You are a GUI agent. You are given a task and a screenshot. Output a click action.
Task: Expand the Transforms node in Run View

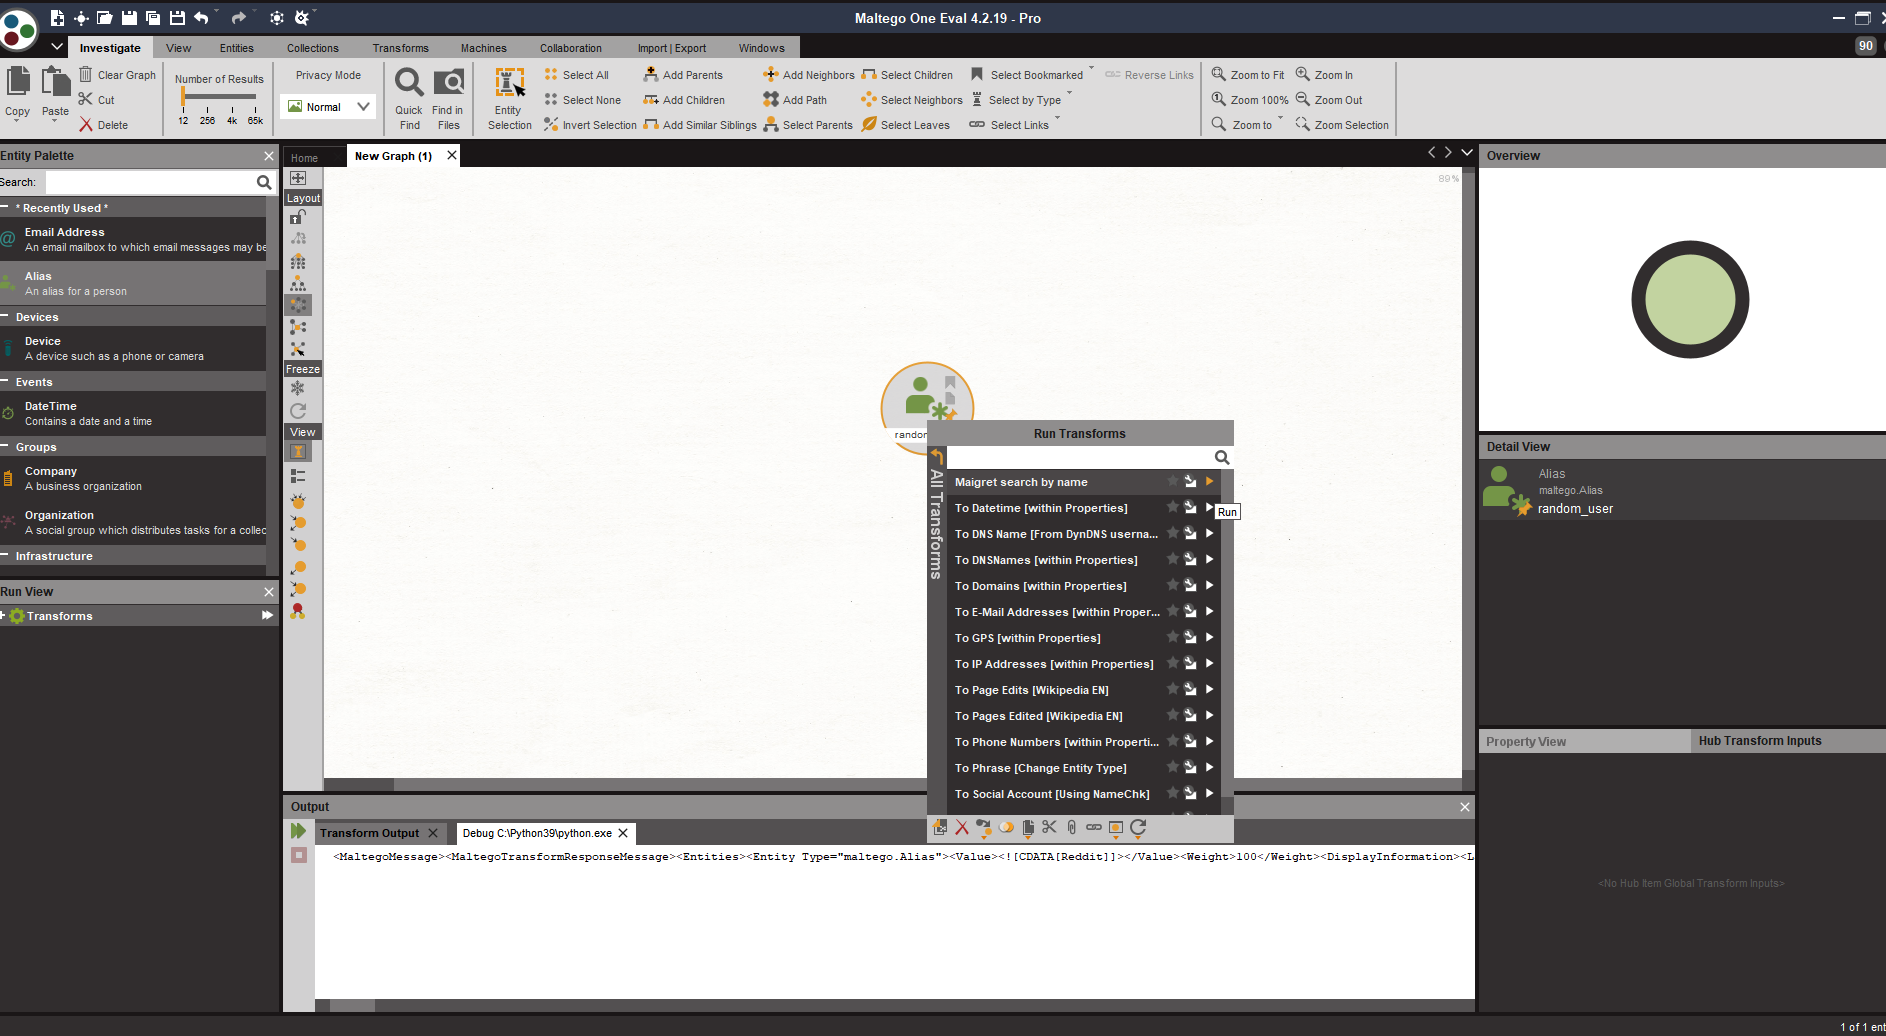(x=3, y=615)
